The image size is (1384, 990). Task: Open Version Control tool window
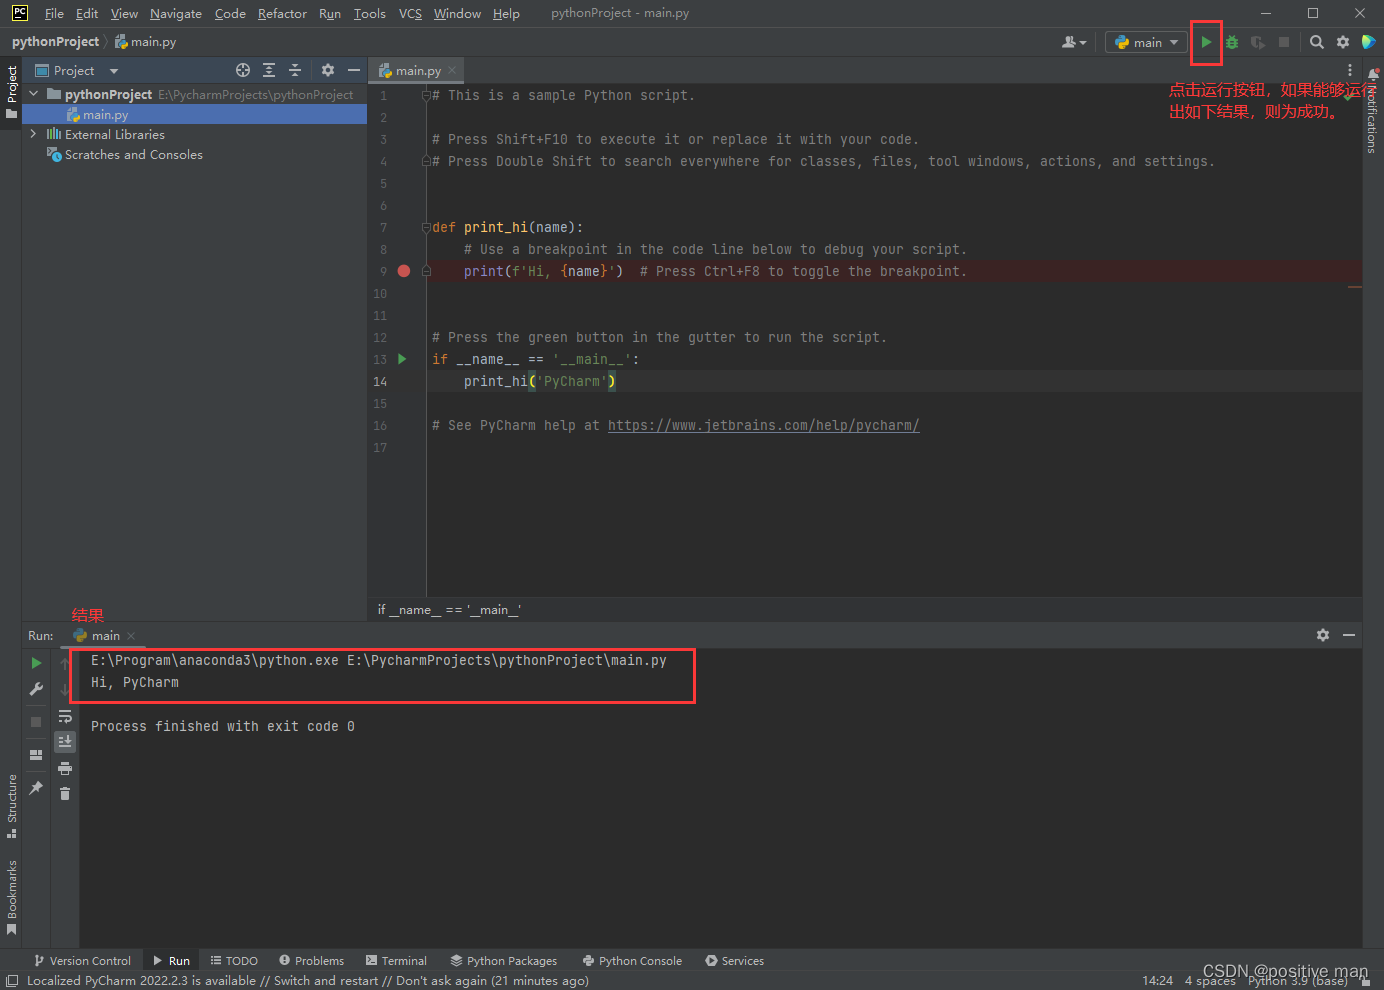coord(83,961)
